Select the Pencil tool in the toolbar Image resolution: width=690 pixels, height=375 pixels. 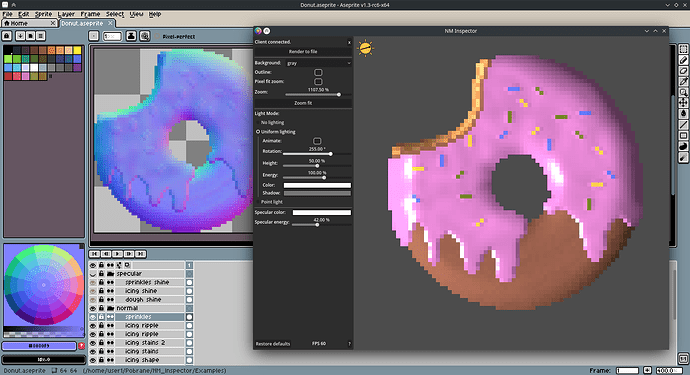tap(683, 60)
